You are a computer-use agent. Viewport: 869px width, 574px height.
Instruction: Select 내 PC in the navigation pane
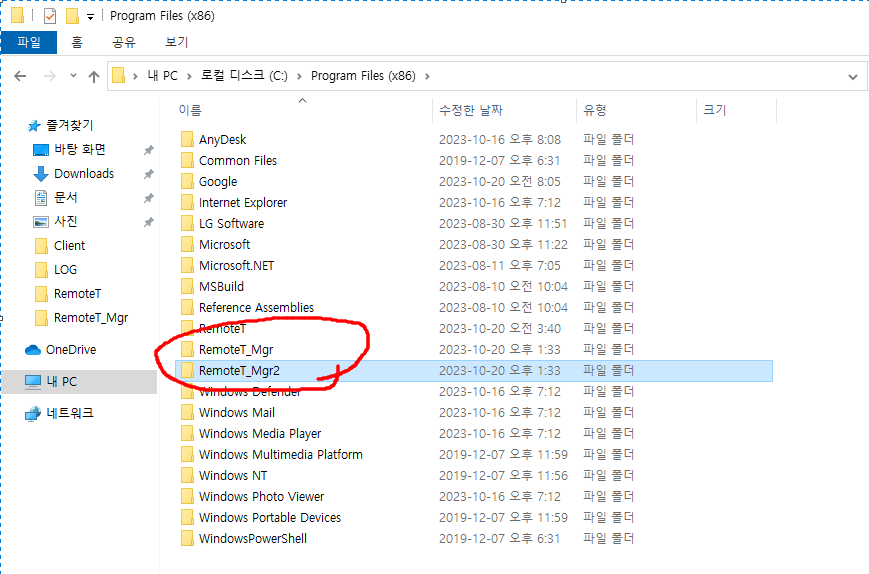62,382
